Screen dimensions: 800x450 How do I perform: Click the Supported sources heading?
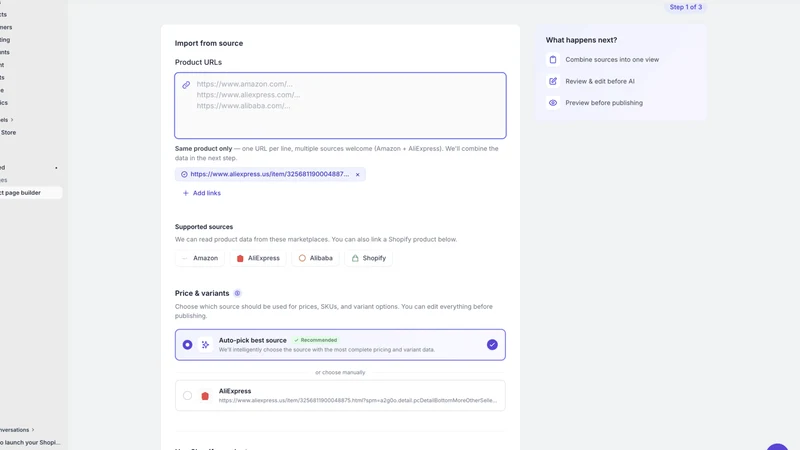click(x=204, y=227)
